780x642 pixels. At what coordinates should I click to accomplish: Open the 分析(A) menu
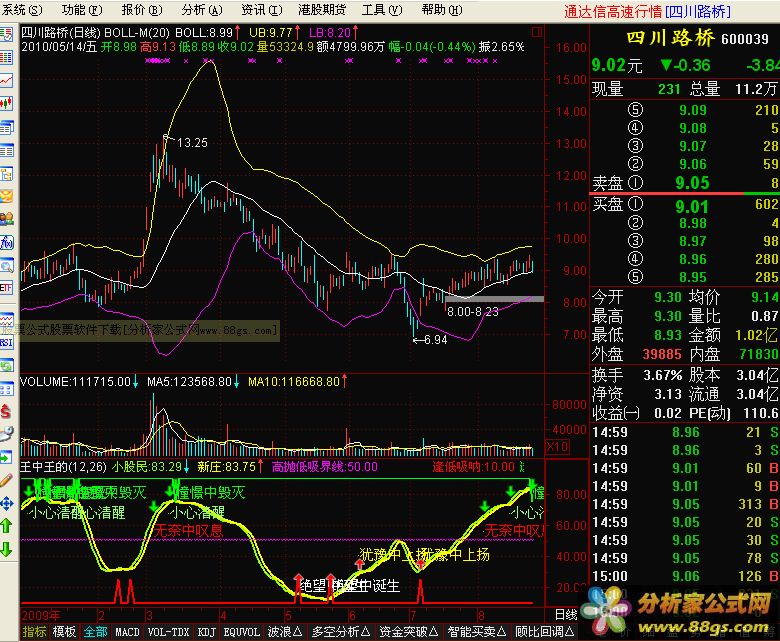pos(202,10)
